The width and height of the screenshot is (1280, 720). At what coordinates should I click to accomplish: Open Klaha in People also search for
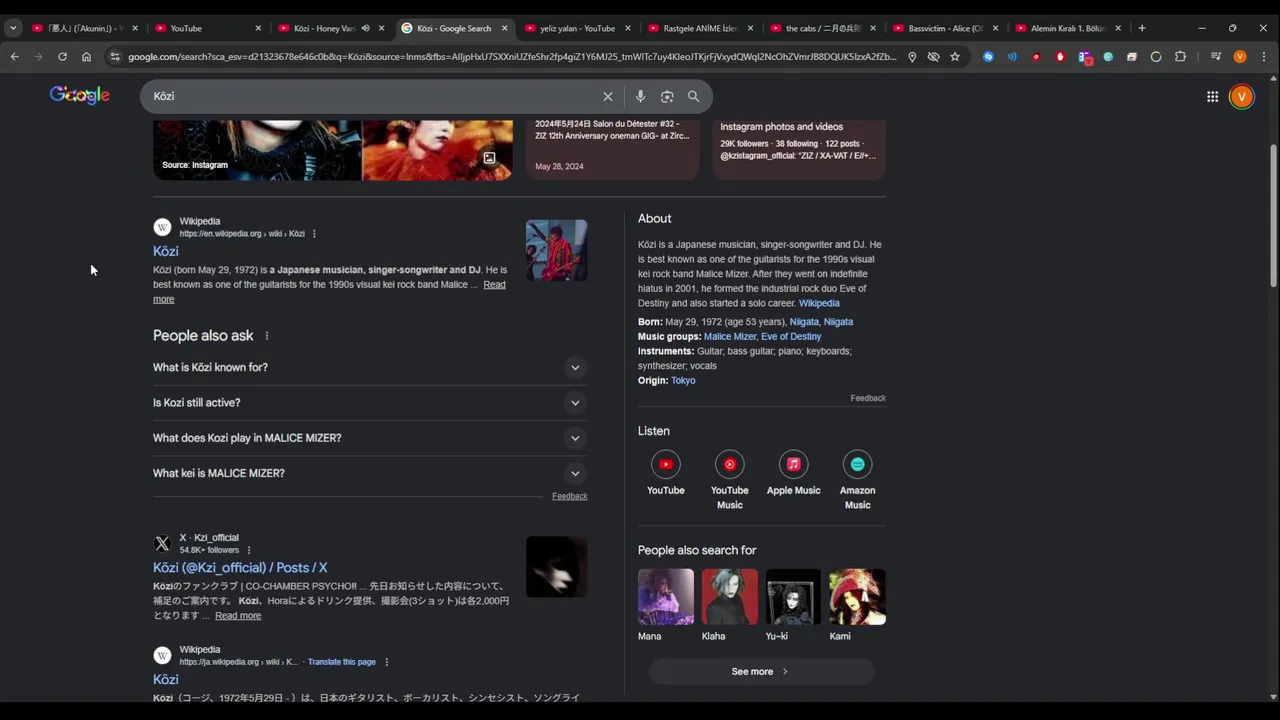coord(730,605)
